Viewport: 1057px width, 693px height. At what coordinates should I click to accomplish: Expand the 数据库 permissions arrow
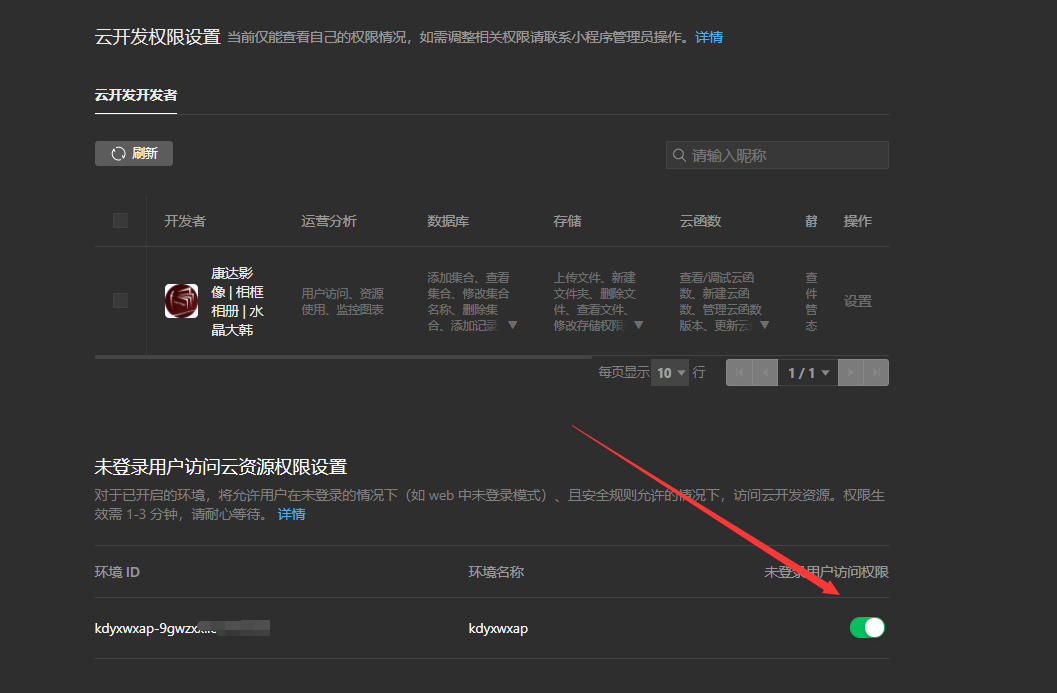point(512,325)
